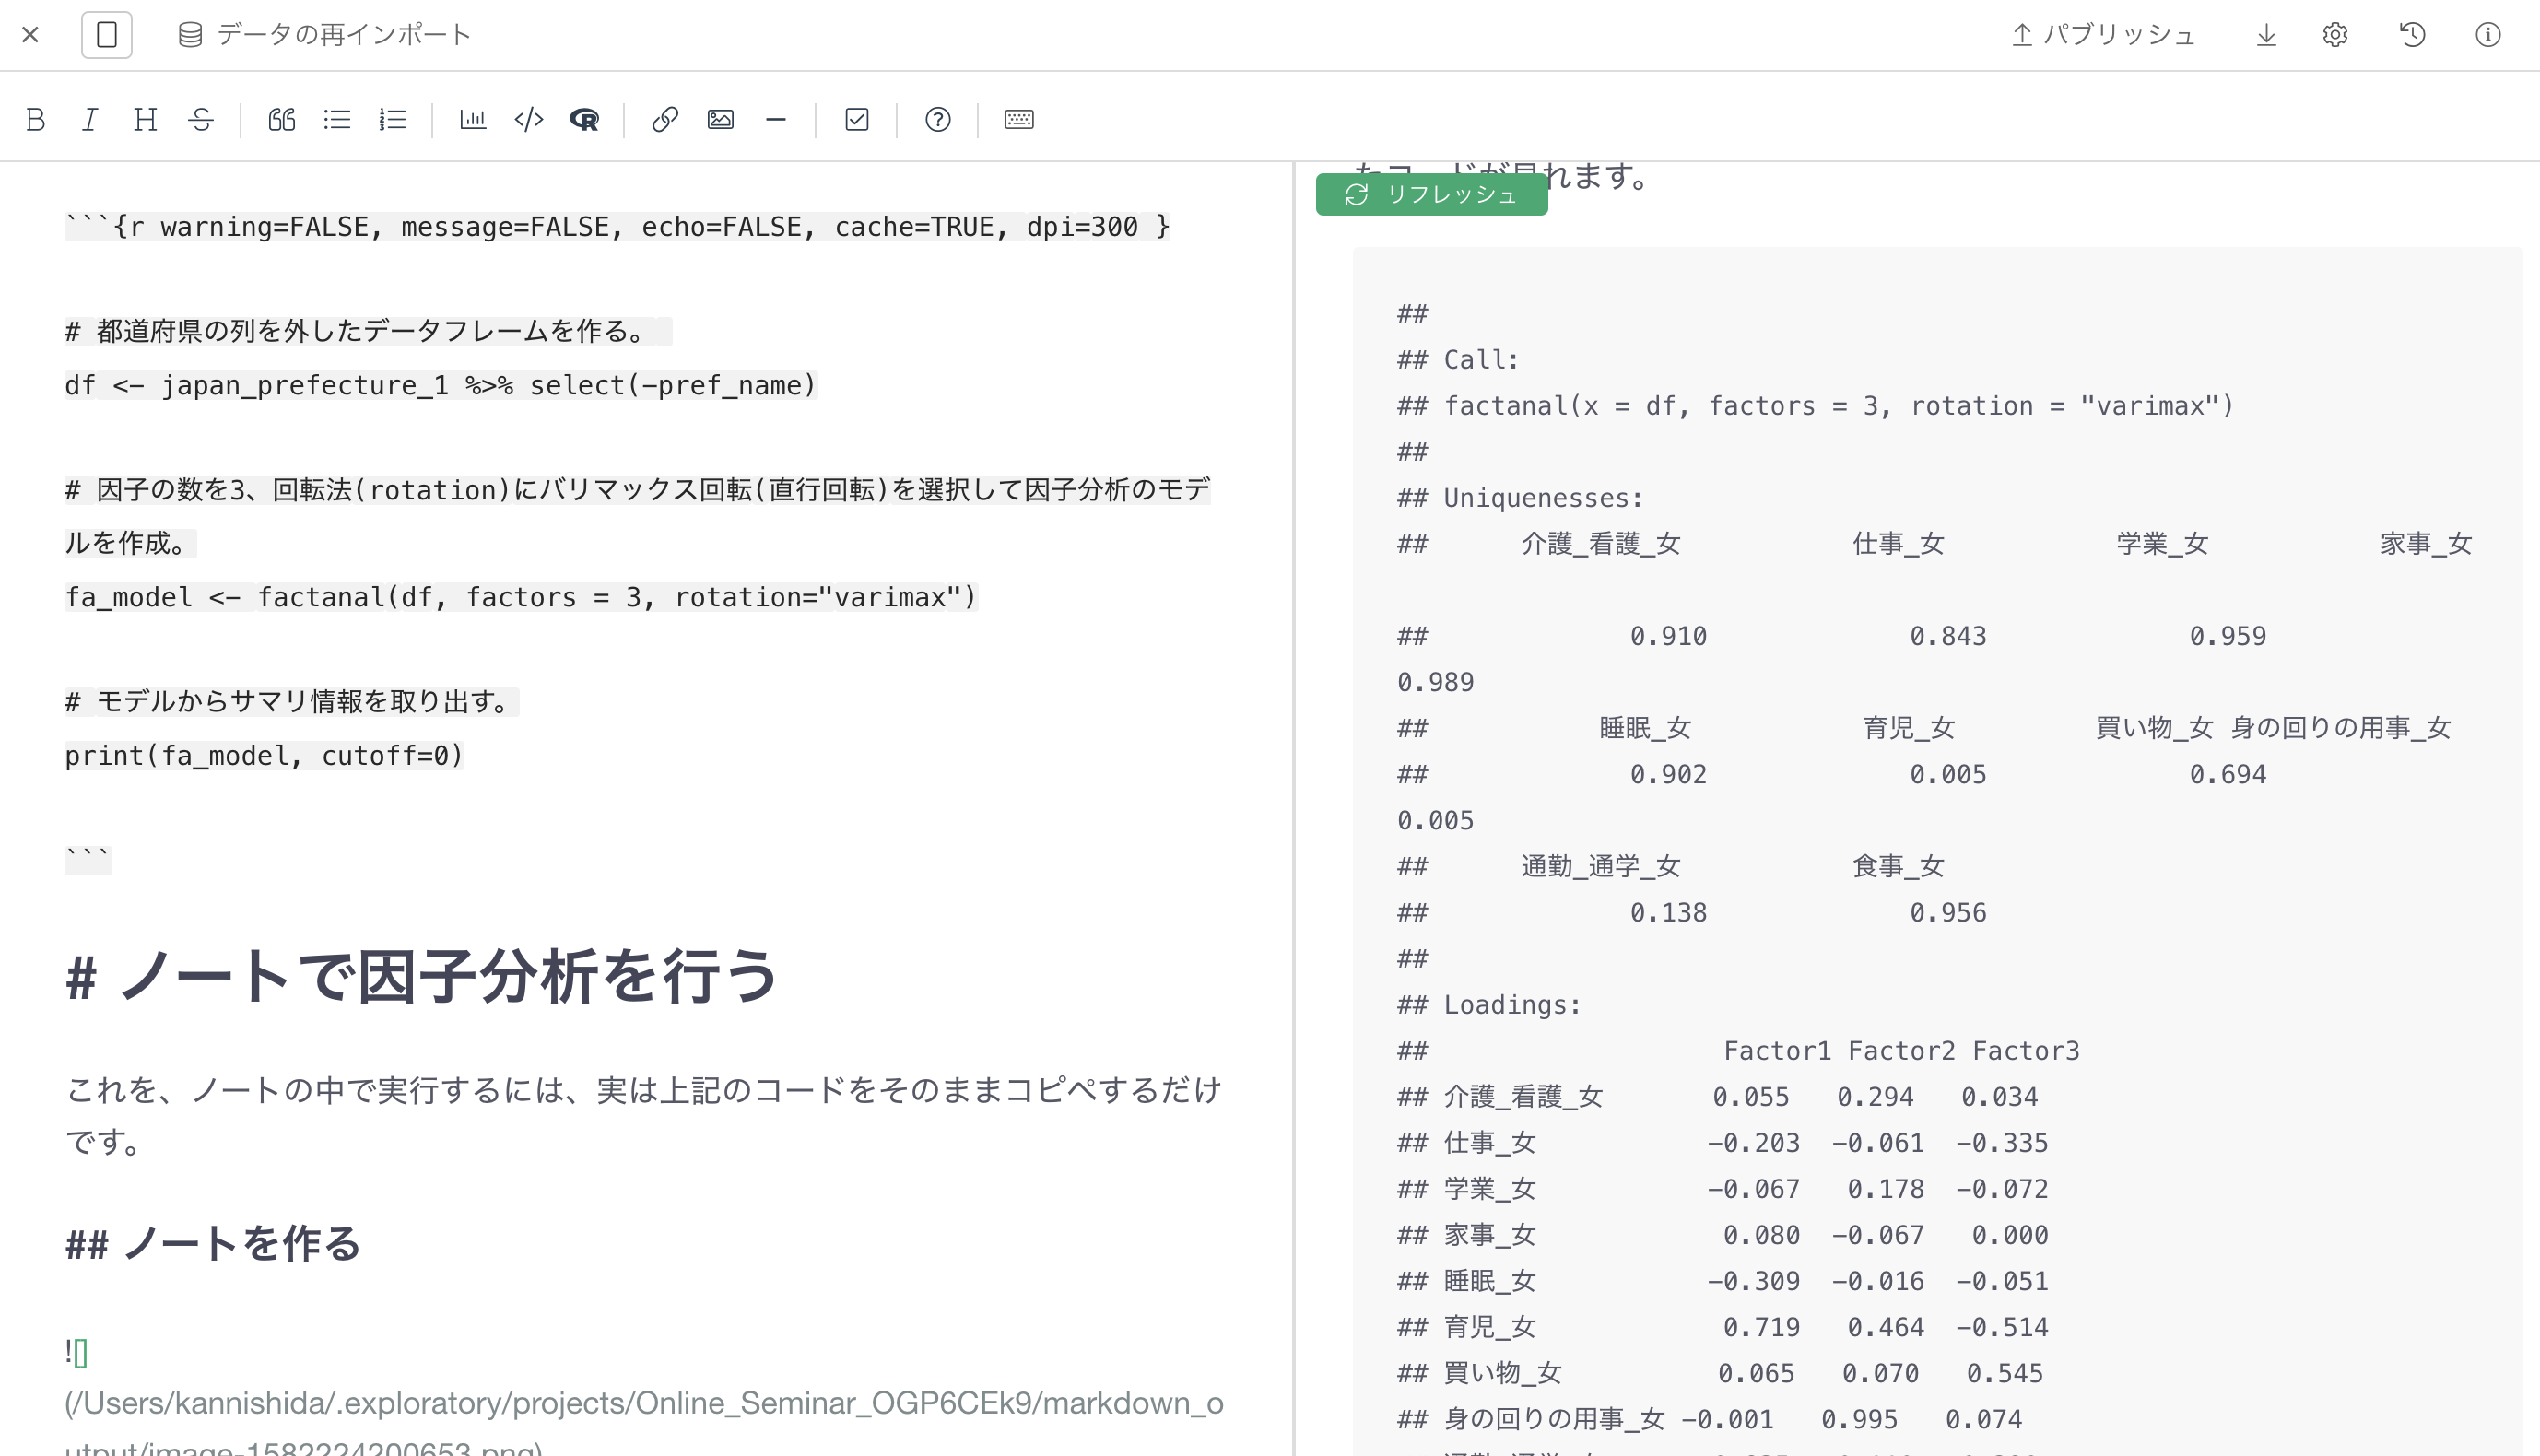
Task: Insert a code block
Action: point(529,120)
